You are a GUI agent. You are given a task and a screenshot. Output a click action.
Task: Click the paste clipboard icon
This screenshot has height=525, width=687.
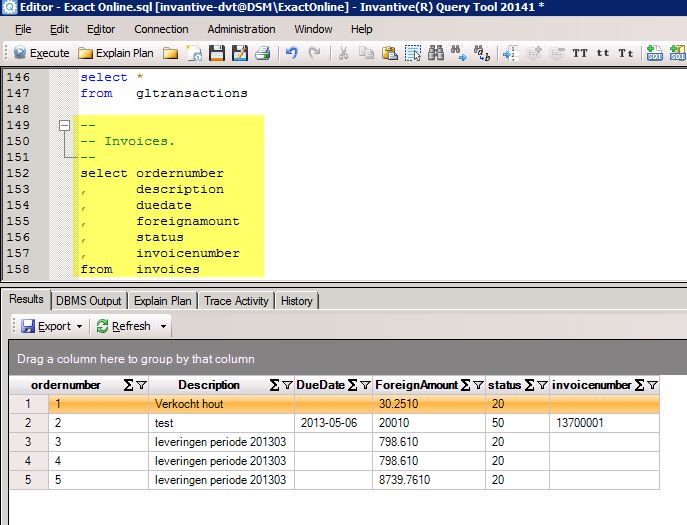[x=389, y=53]
